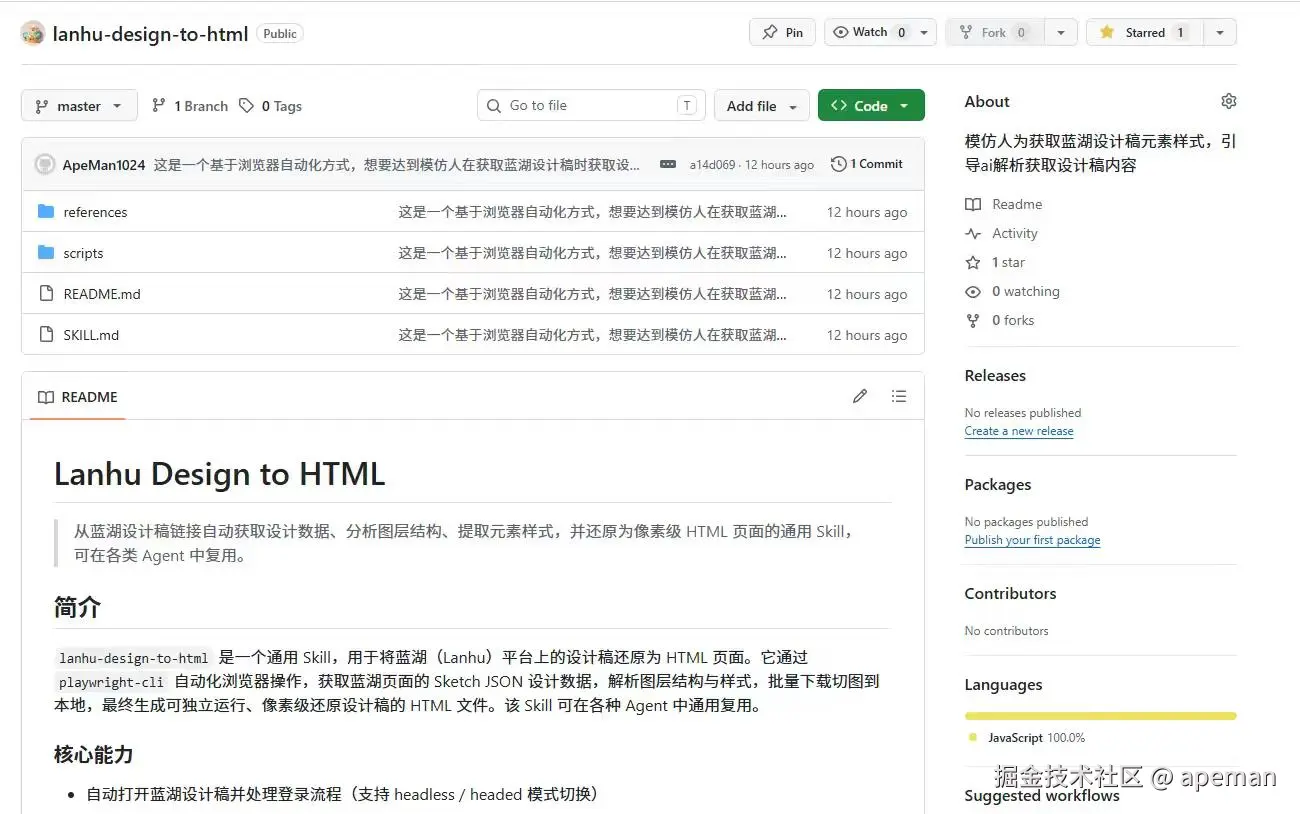Click the Public visibility badge
This screenshot has width=1300, height=814.
pos(280,34)
